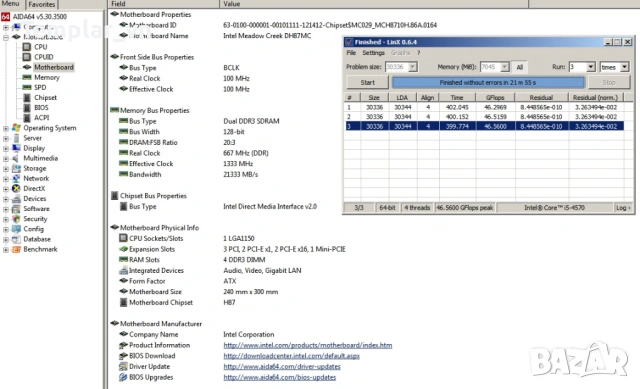Click the BIOS chip icon
640x389 pixels.
tap(27, 108)
